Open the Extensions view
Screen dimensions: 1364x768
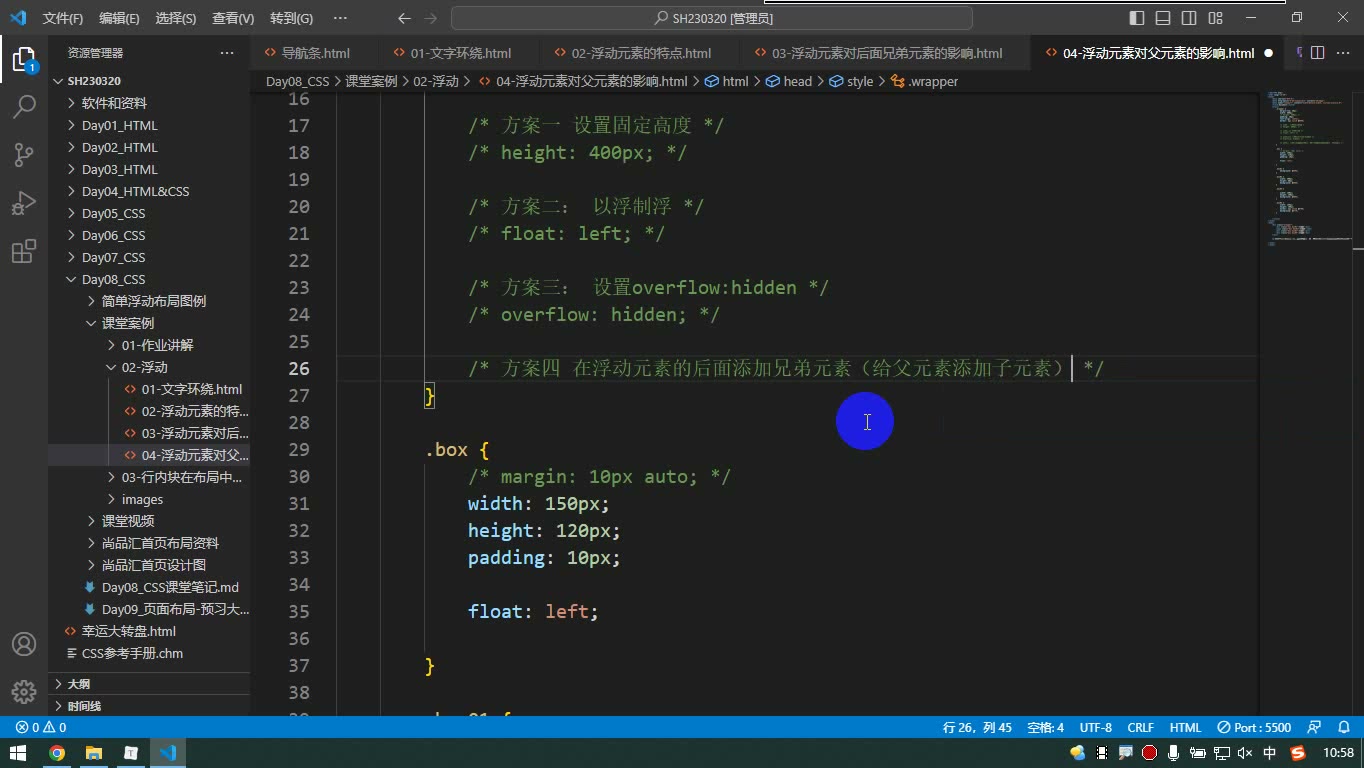tap(24, 251)
